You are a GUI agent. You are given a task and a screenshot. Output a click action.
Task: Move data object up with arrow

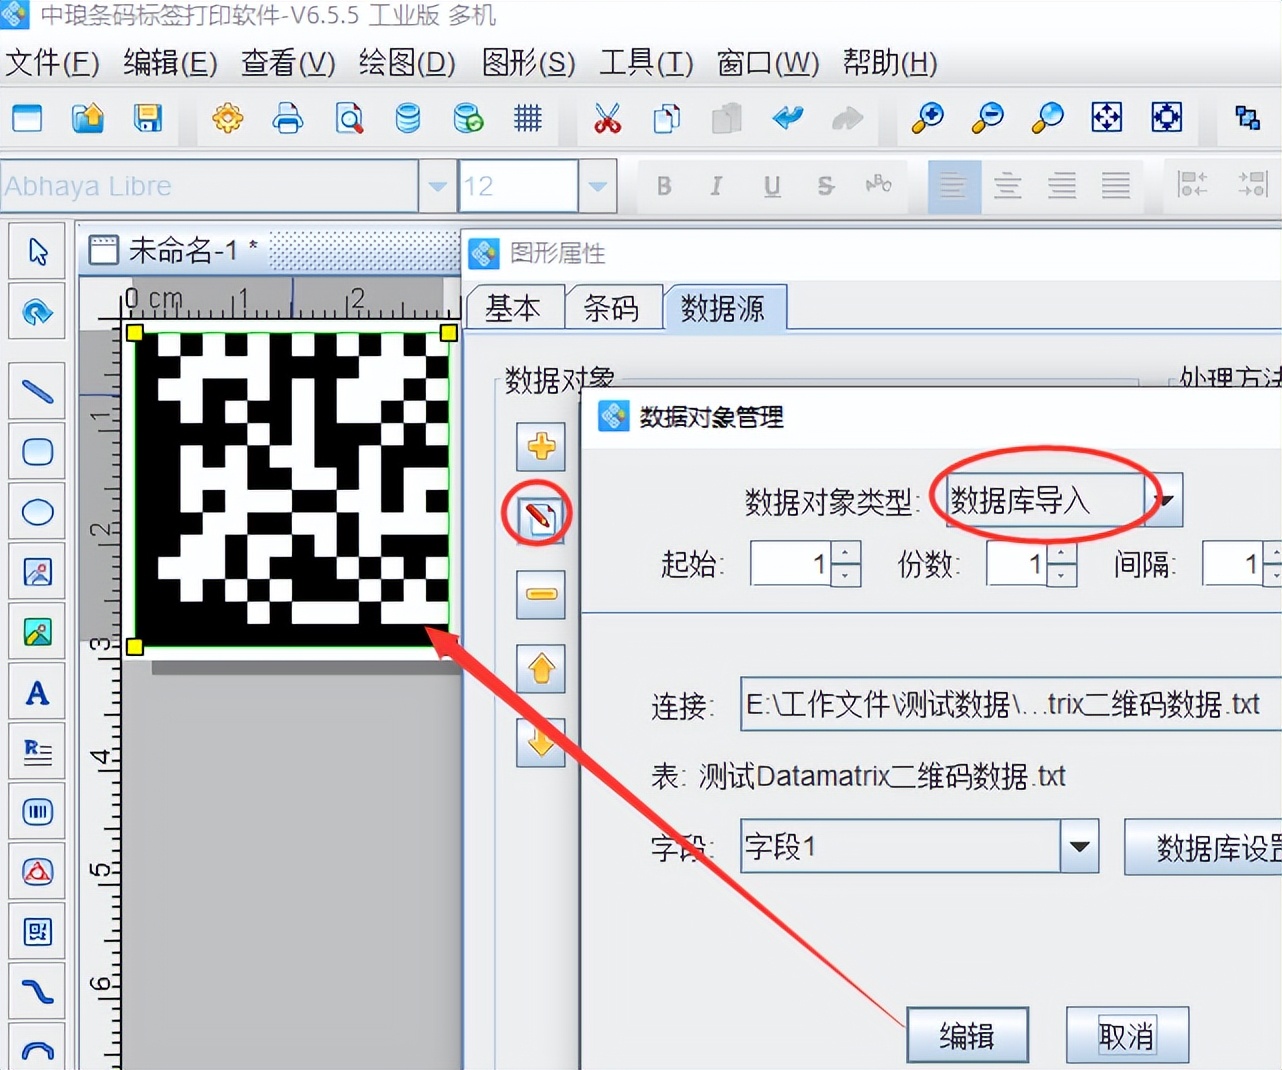pos(541,668)
